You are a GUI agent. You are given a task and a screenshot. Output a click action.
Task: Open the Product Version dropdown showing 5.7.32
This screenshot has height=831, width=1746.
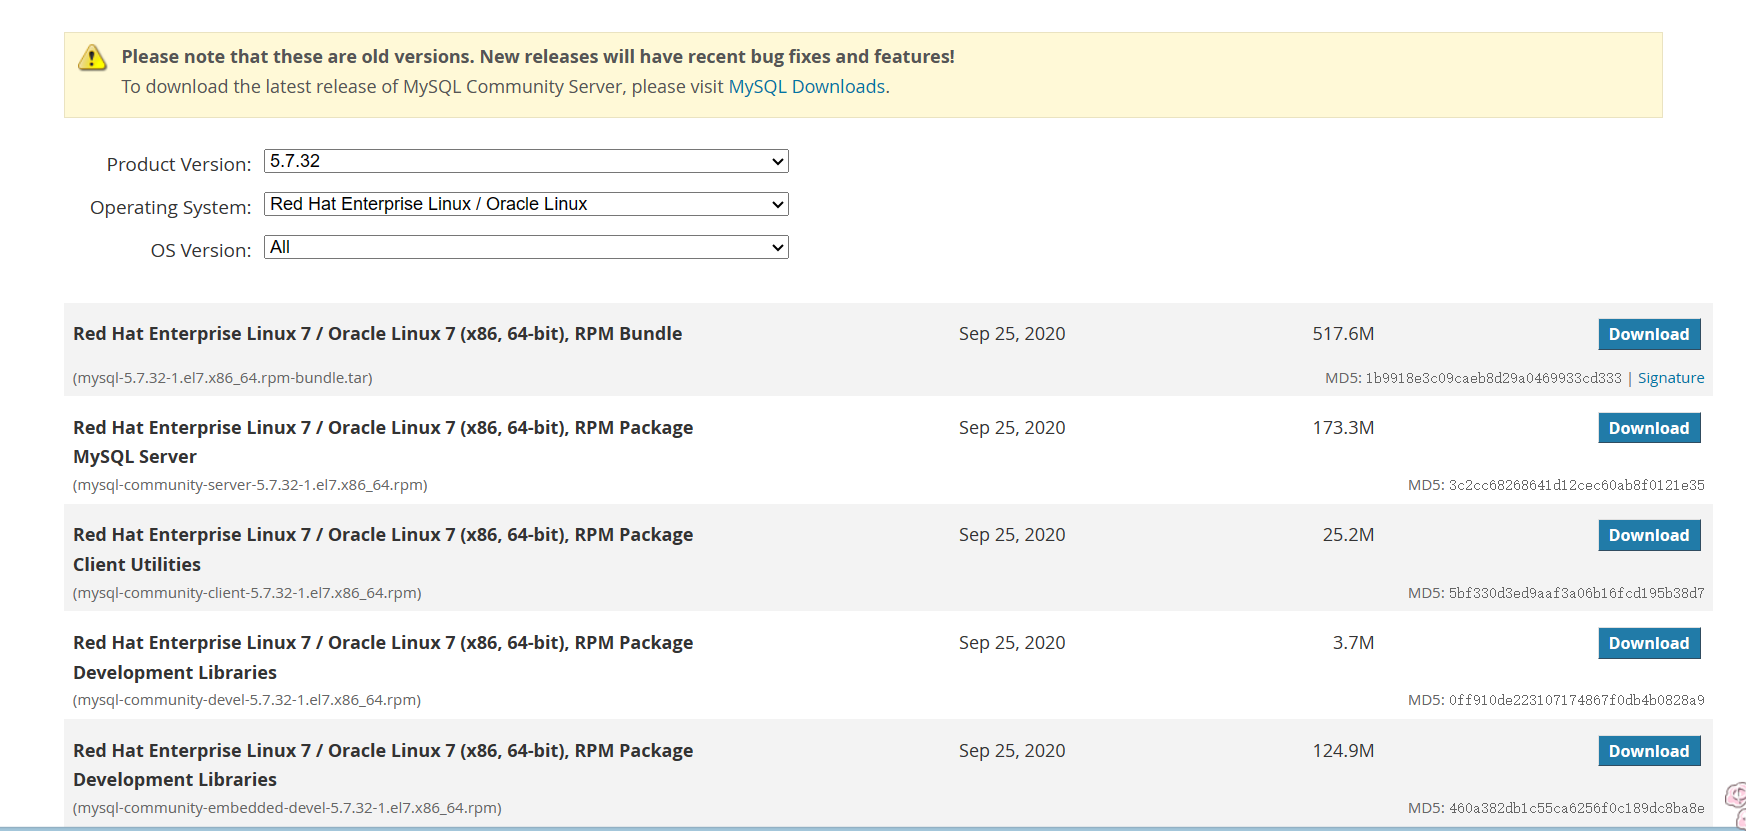pos(526,161)
